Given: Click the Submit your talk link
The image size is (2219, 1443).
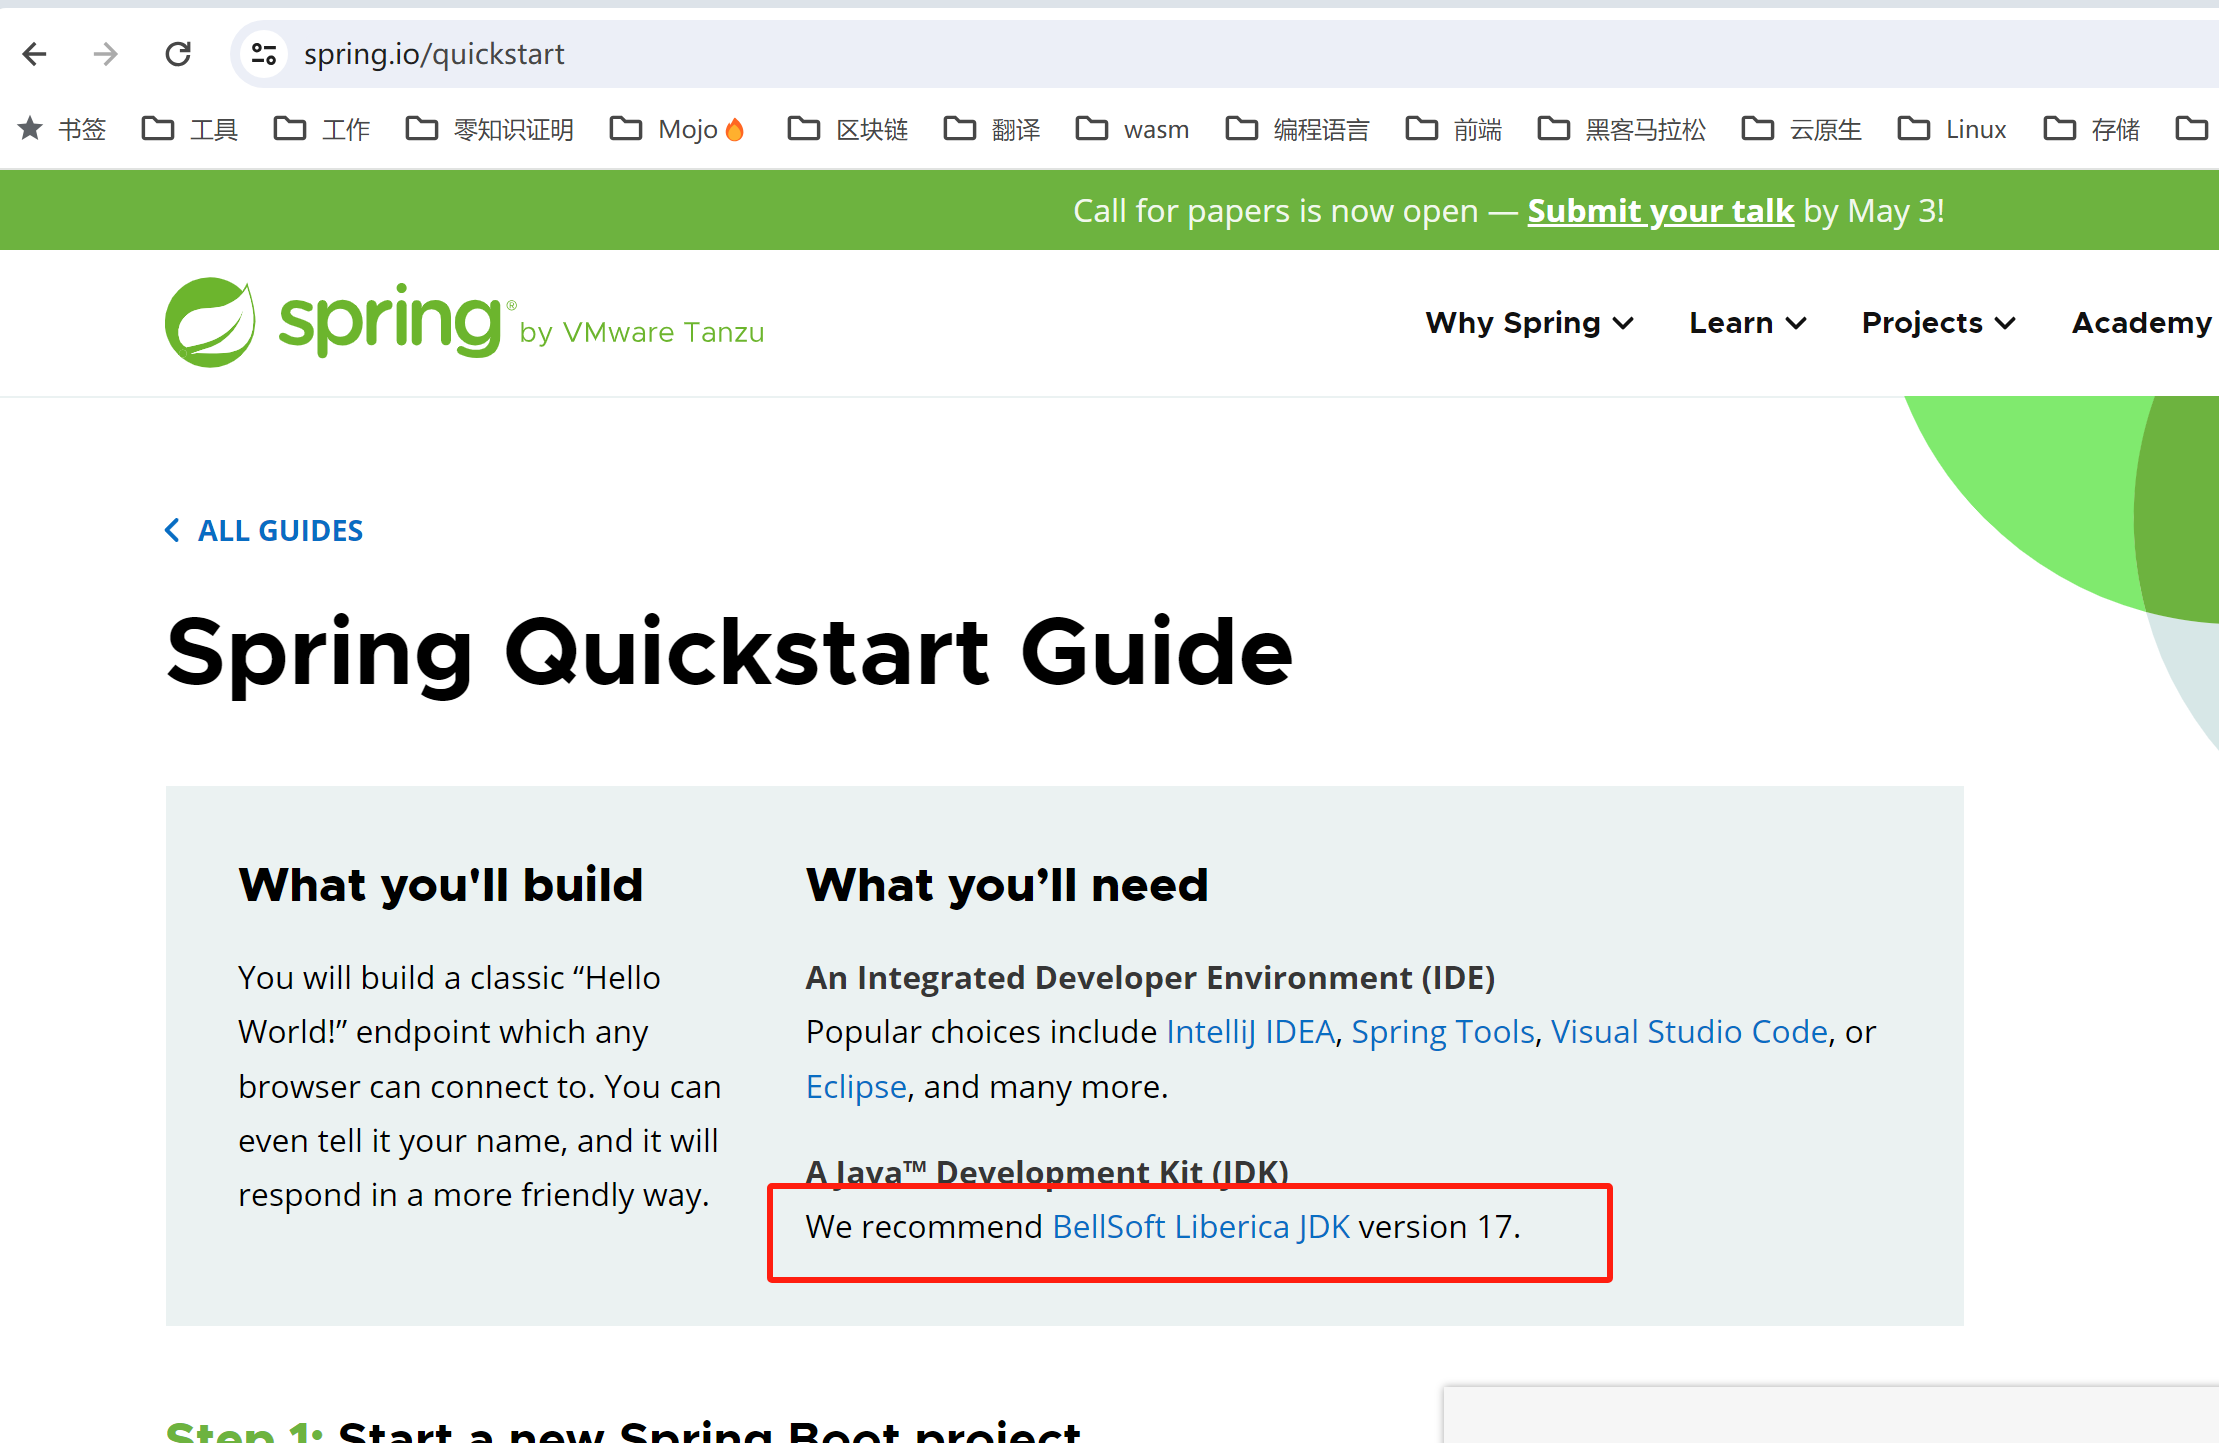Looking at the screenshot, I should click(1660, 211).
